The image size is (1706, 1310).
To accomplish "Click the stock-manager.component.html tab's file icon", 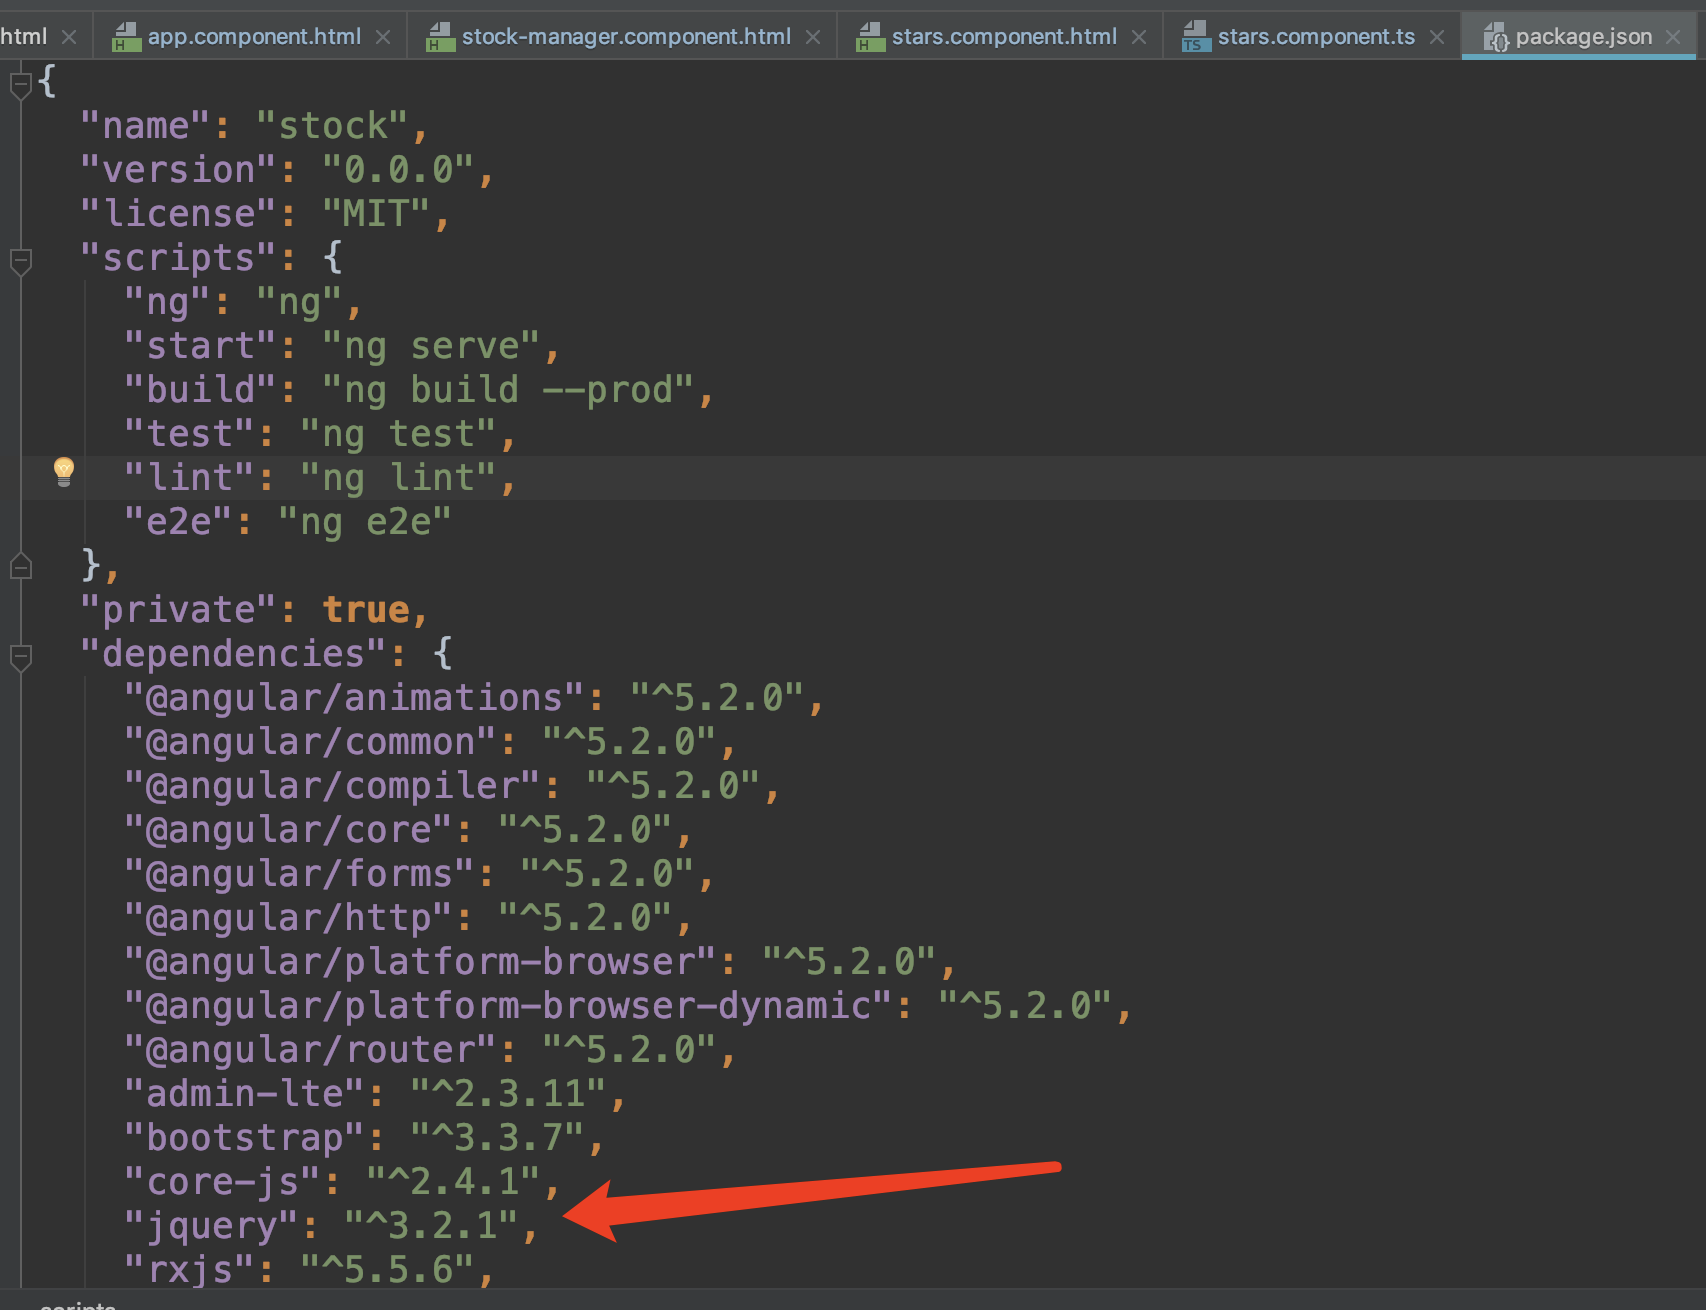I will click(x=440, y=37).
